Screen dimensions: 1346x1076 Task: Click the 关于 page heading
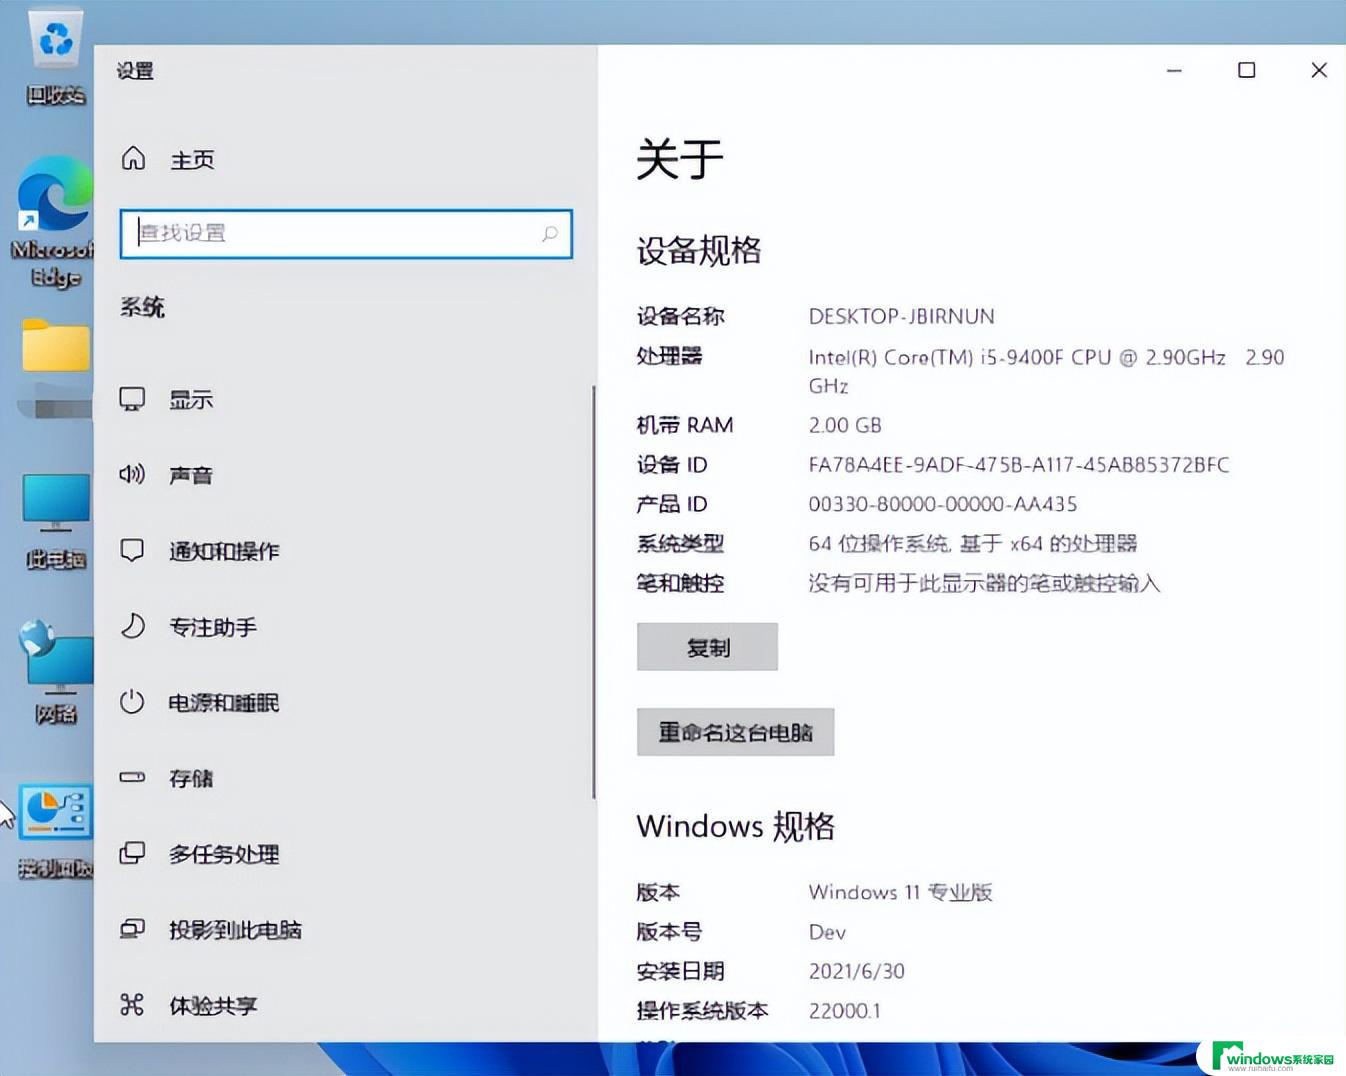click(679, 159)
